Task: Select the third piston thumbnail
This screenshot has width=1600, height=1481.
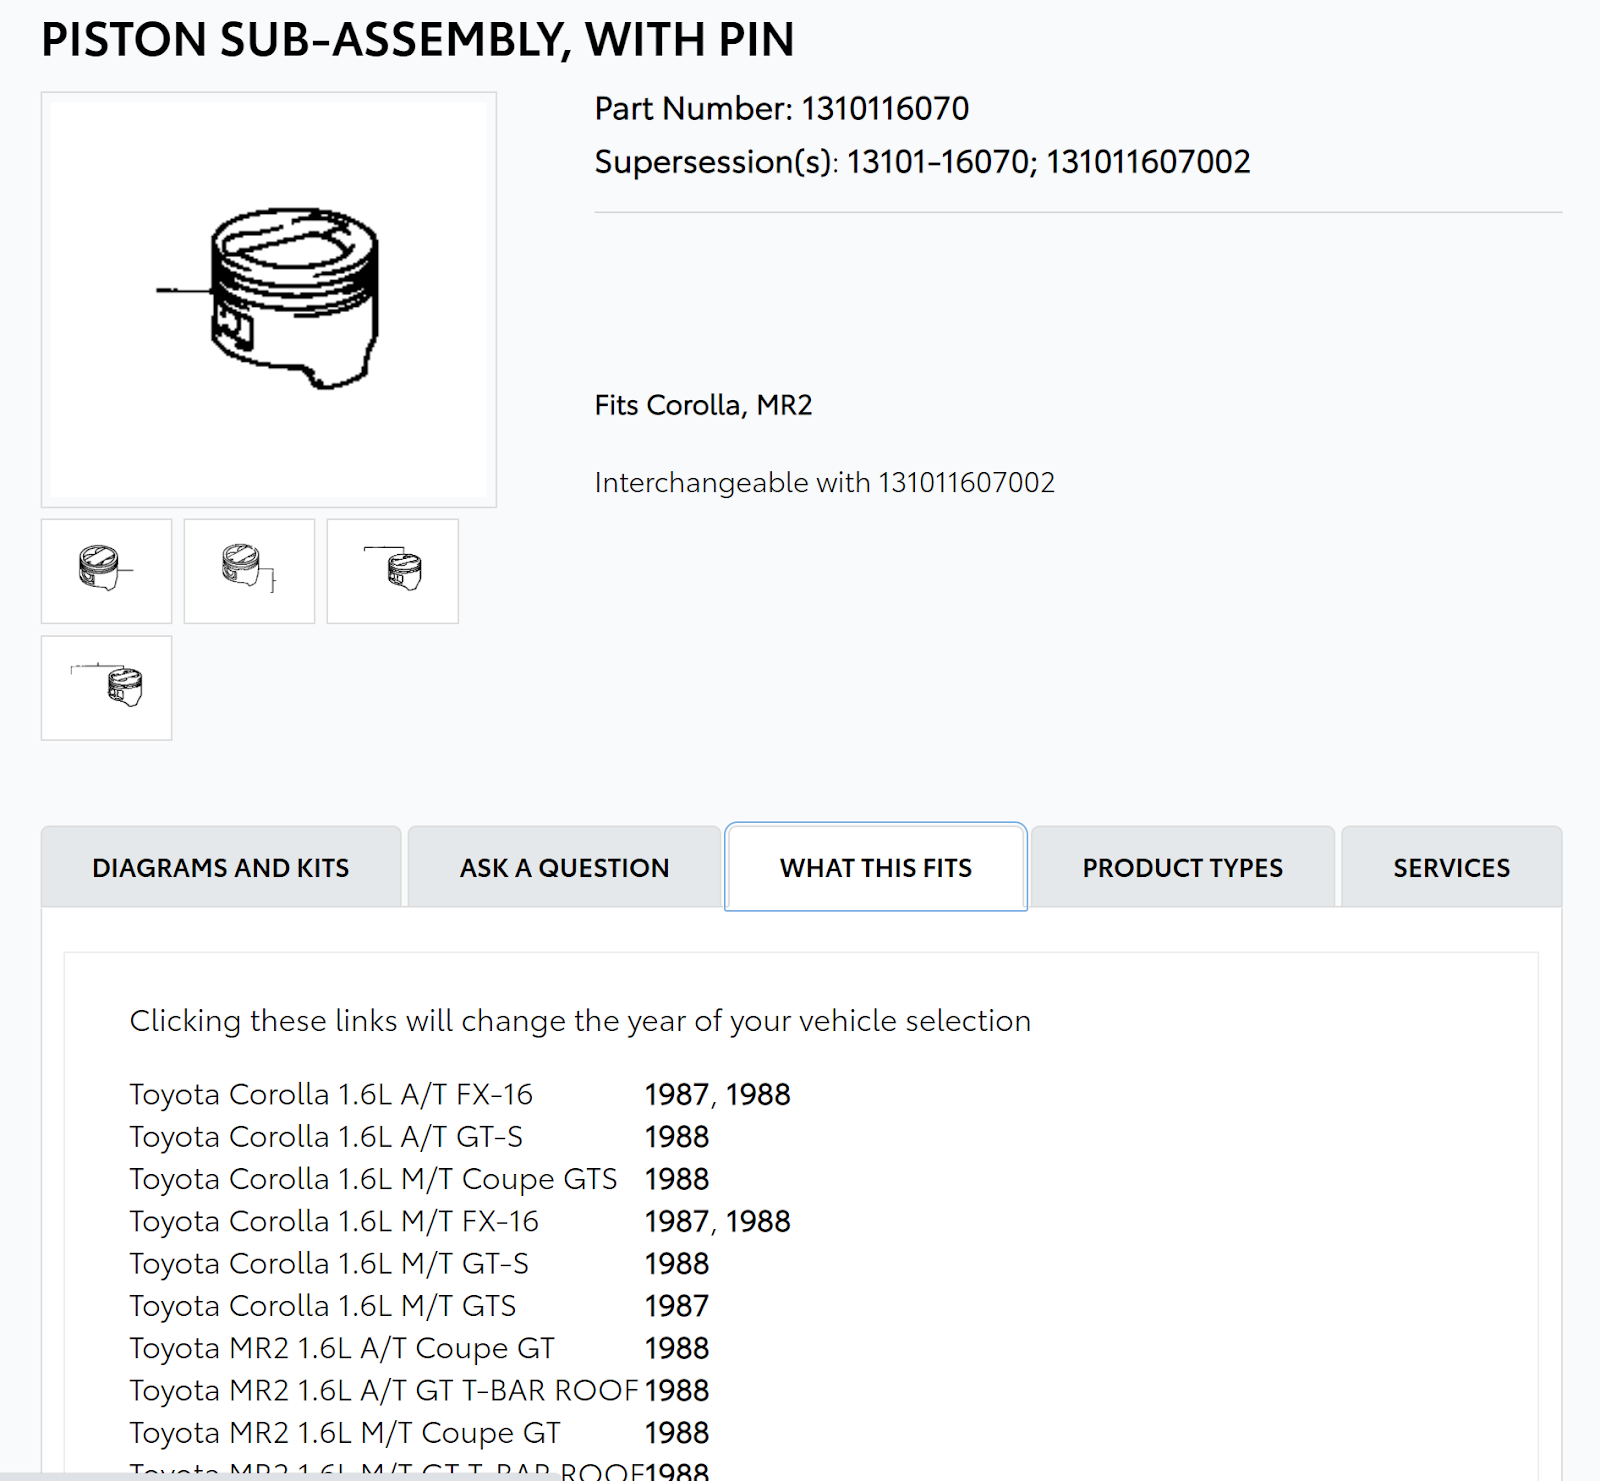Action: pos(392,571)
